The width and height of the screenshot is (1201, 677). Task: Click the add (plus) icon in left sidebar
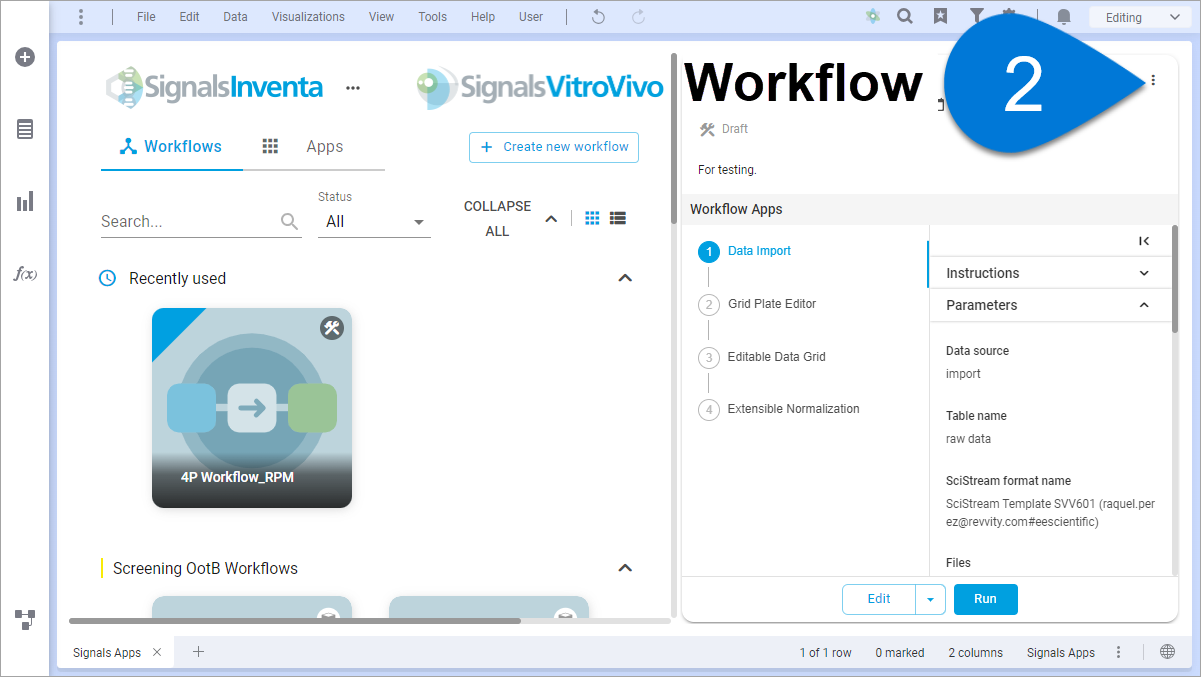25,57
